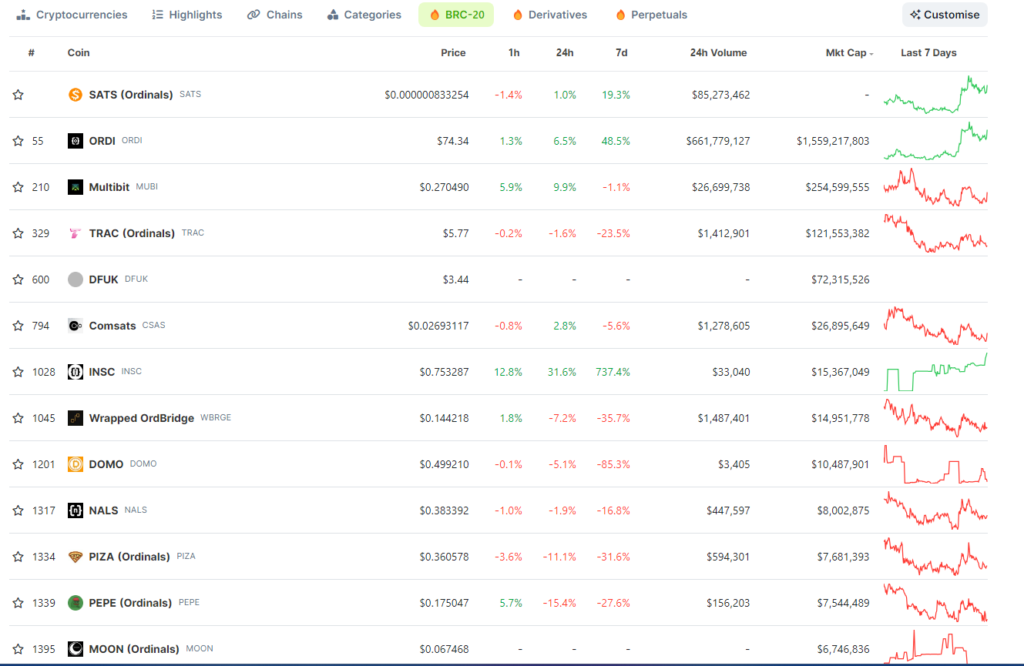Screen dimensions: 1024x666
Task: Toggle the watchlist star for DFUK
Action: tap(18, 279)
